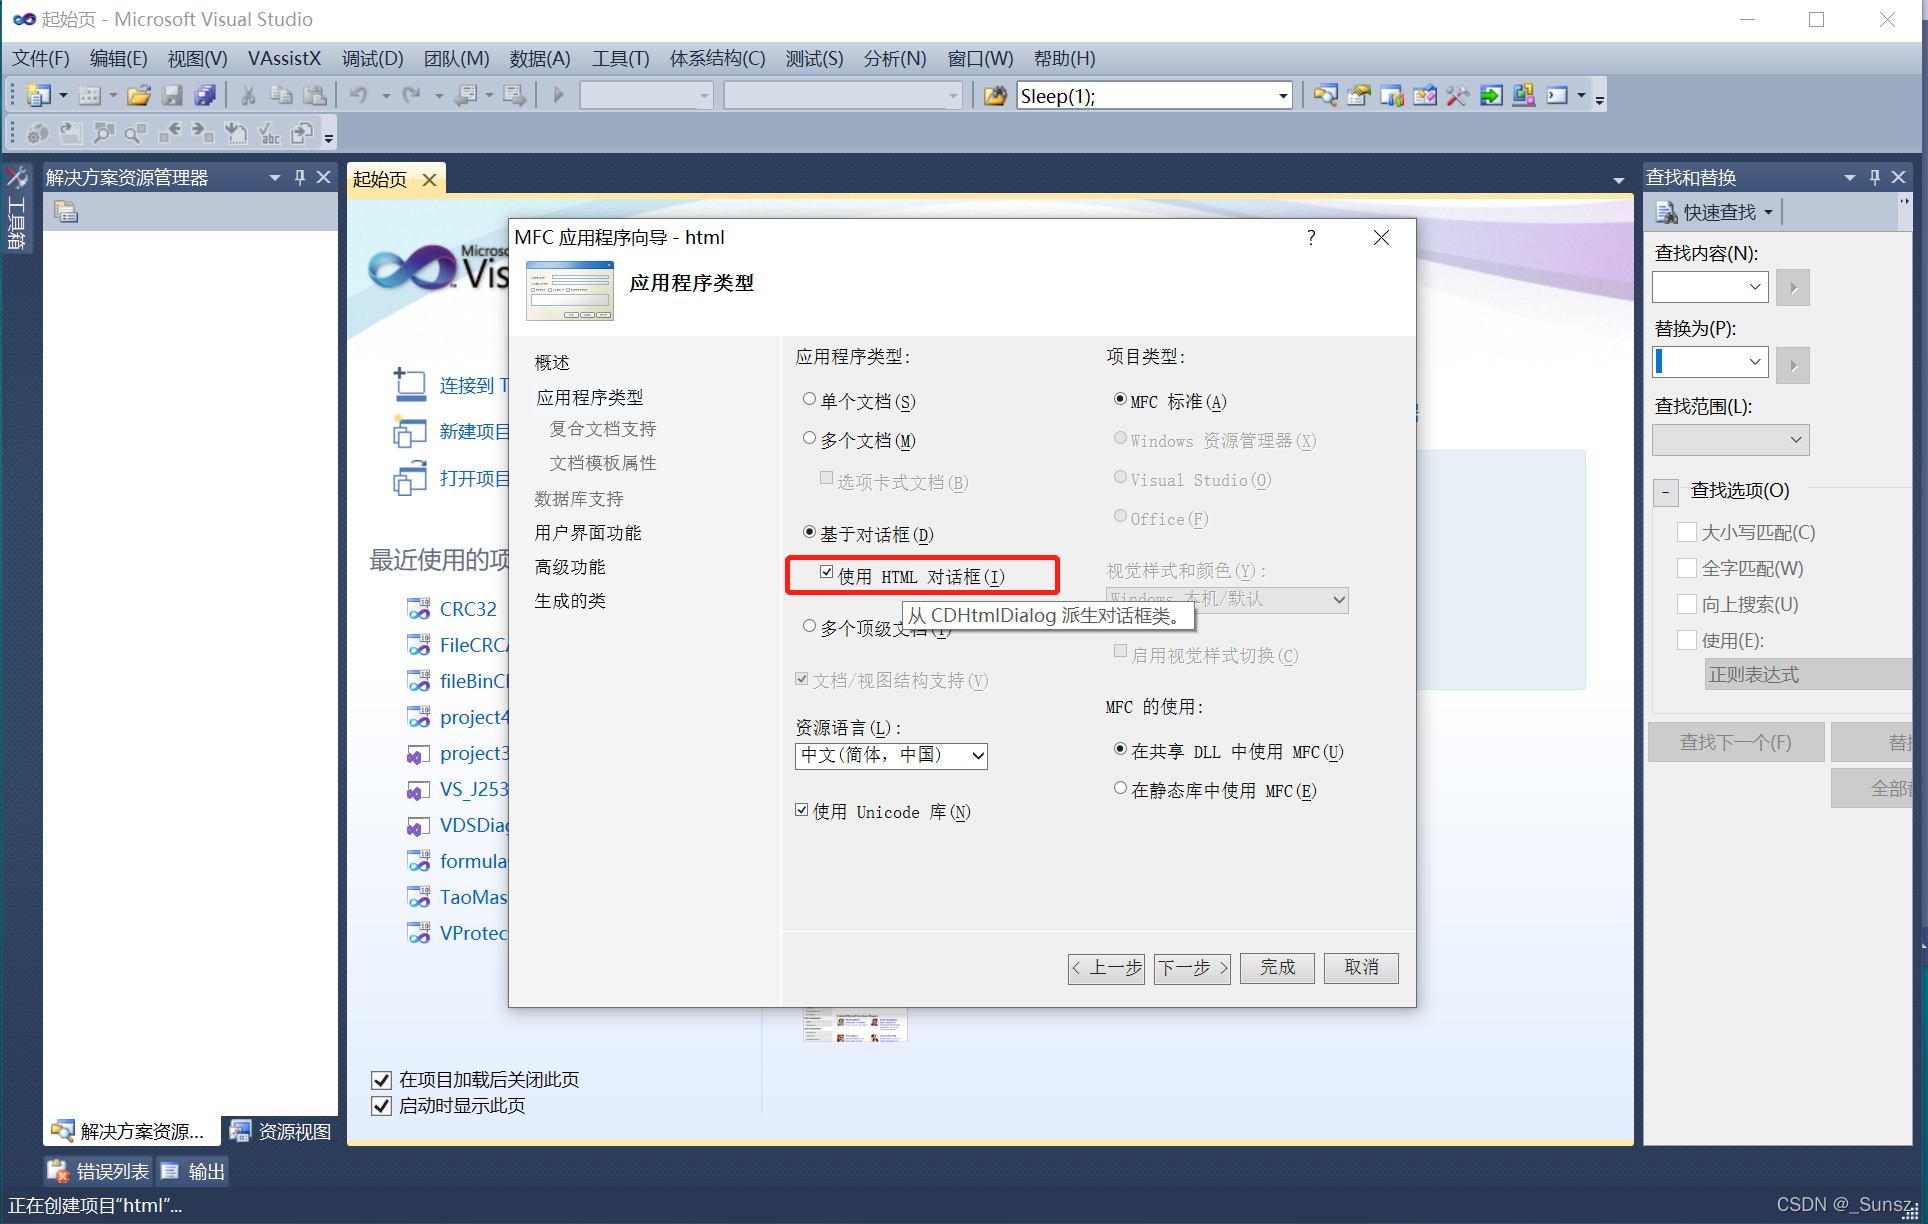Open the Properties Window toolbar icon
This screenshot has height=1224, width=1928.
(x=1358, y=96)
